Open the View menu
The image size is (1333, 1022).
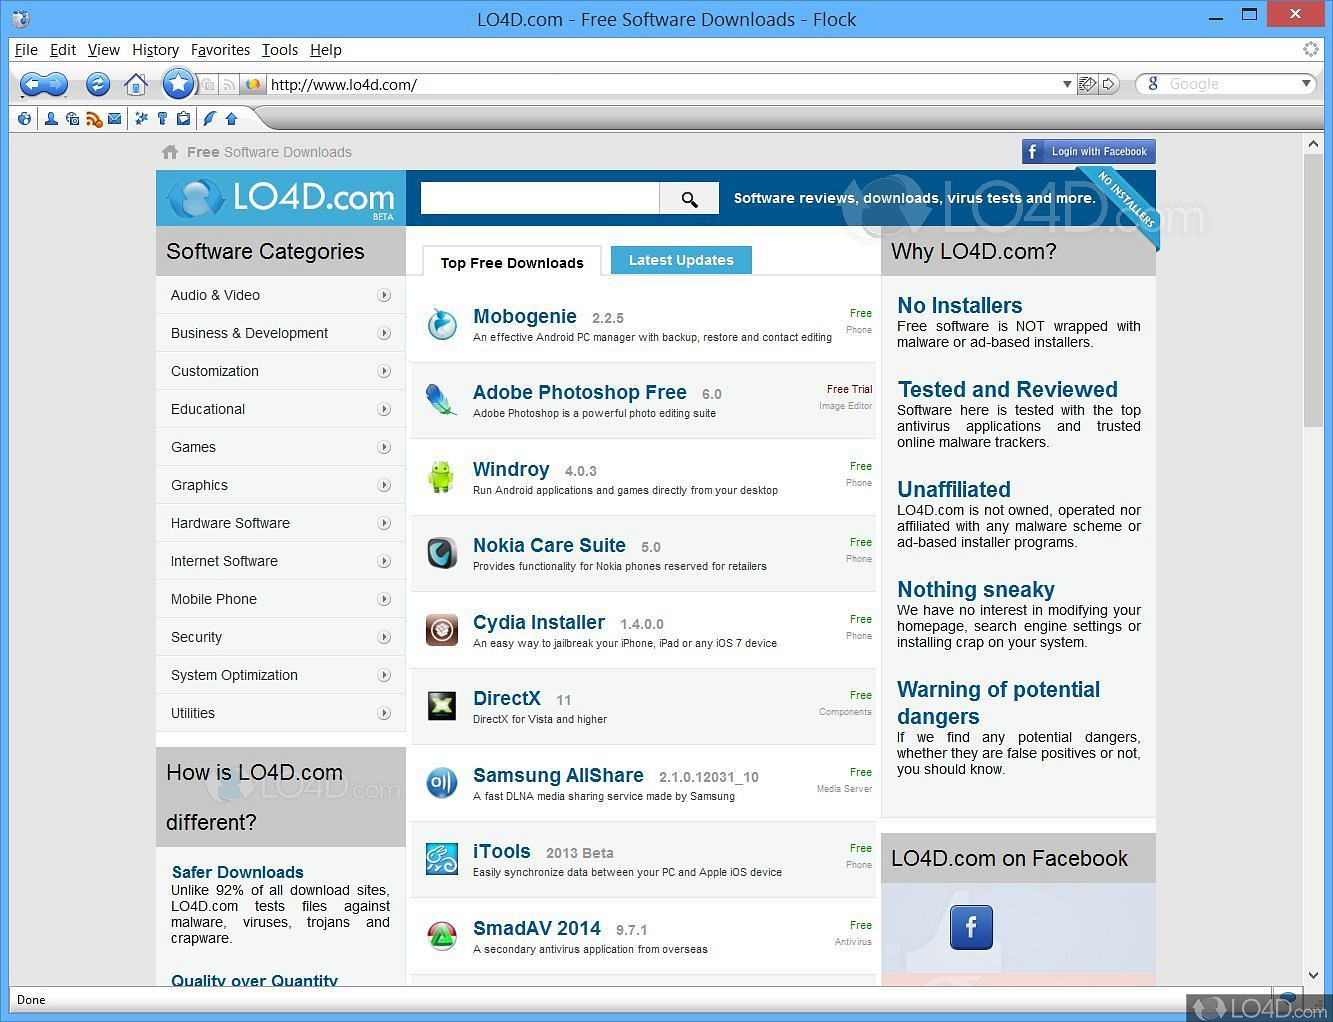(104, 49)
